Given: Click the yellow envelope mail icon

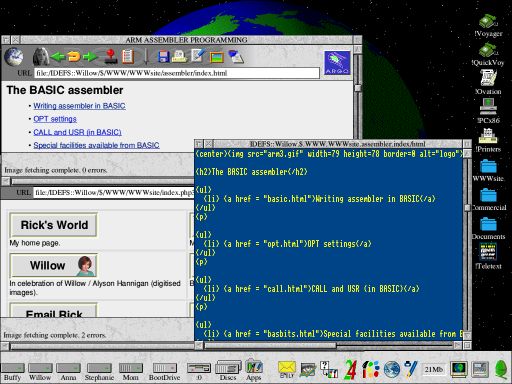Looking at the screenshot, I should [287, 369].
